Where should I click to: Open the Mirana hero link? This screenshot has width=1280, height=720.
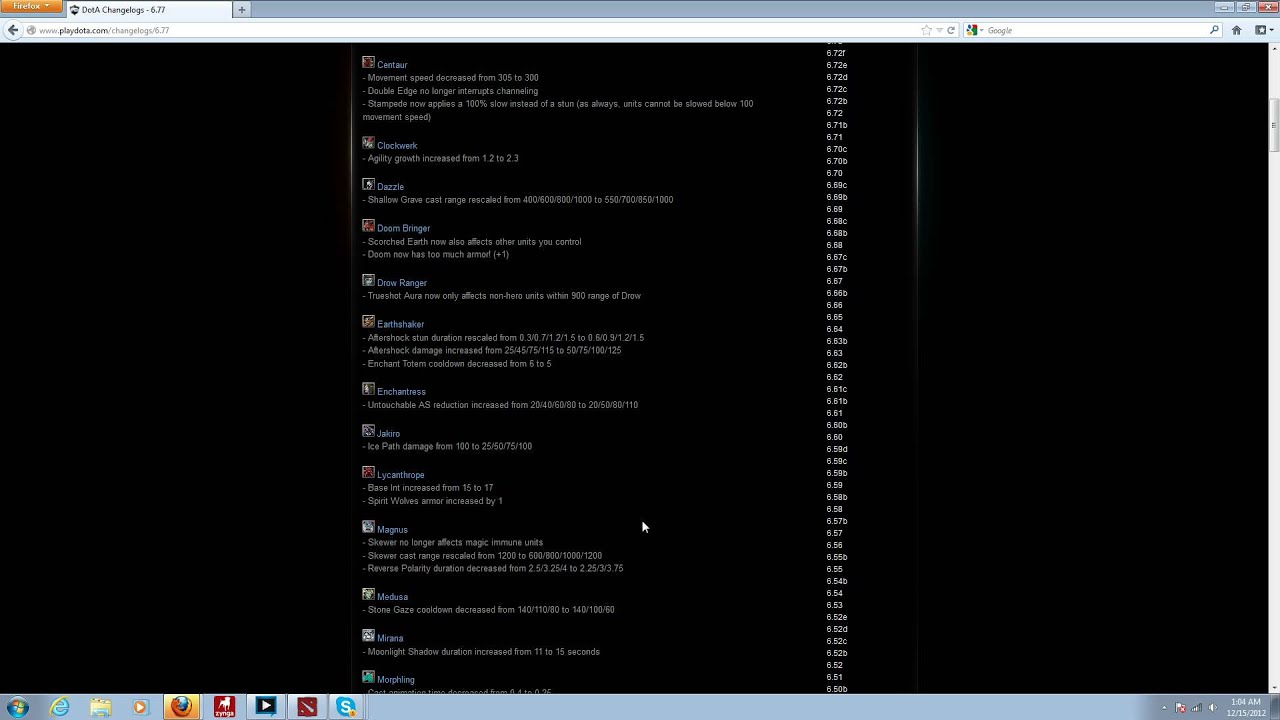coord(390,638)
